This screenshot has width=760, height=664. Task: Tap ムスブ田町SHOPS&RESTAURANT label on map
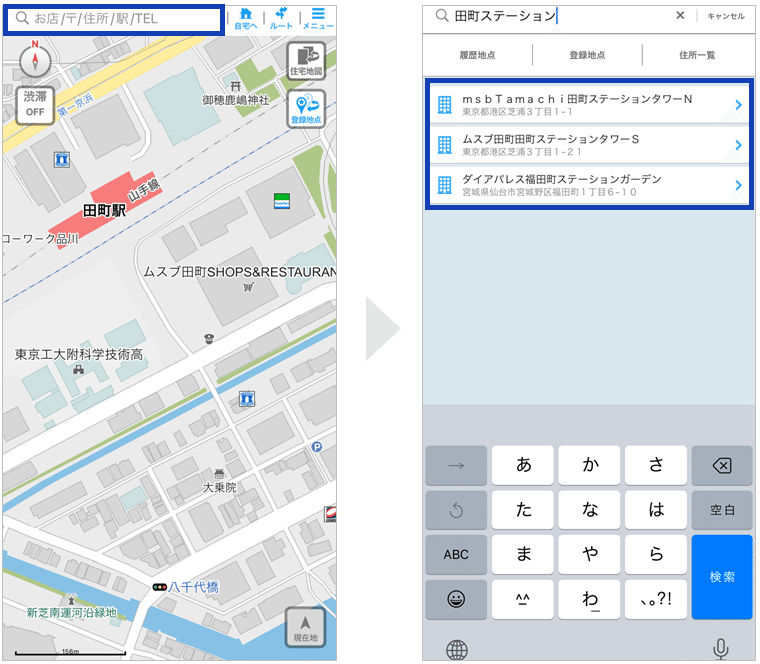pyautogui.click(x=240, y=272)
